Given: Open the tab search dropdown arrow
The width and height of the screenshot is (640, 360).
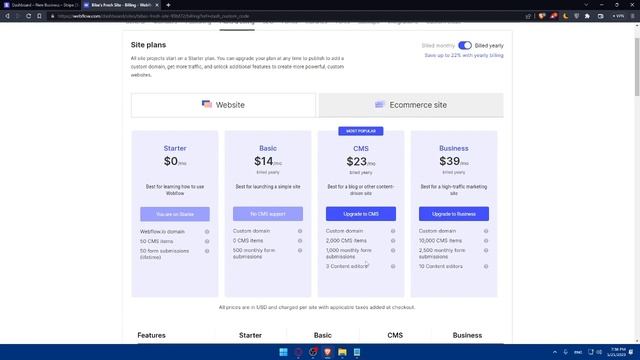Looking at the screenshot, I should [586, 5].
